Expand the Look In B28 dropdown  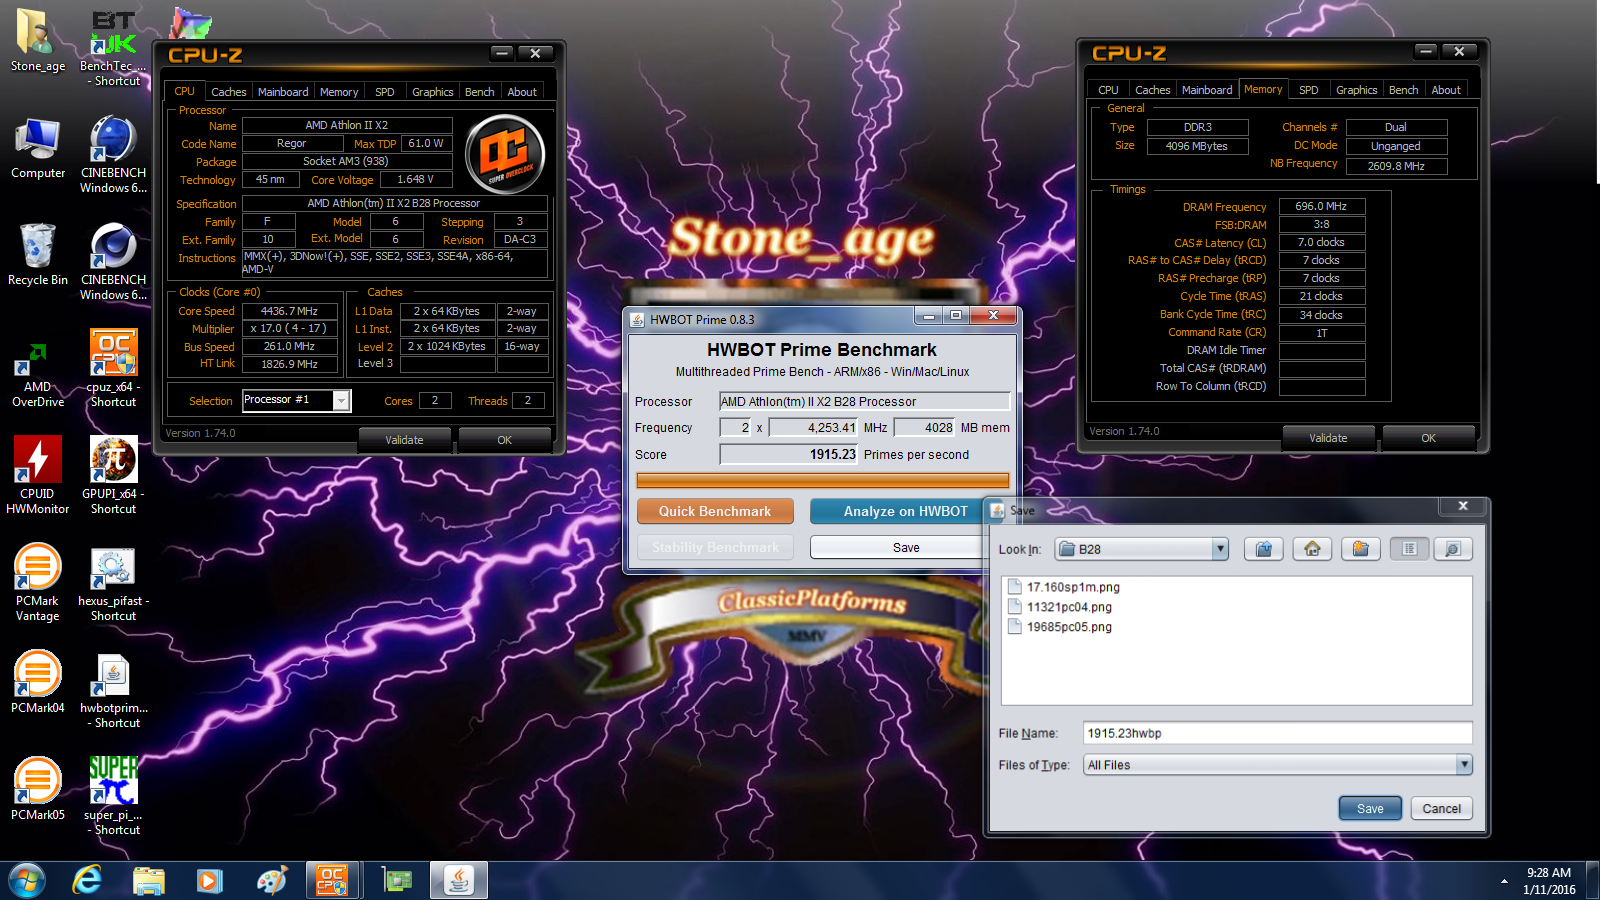(1220, 549)
